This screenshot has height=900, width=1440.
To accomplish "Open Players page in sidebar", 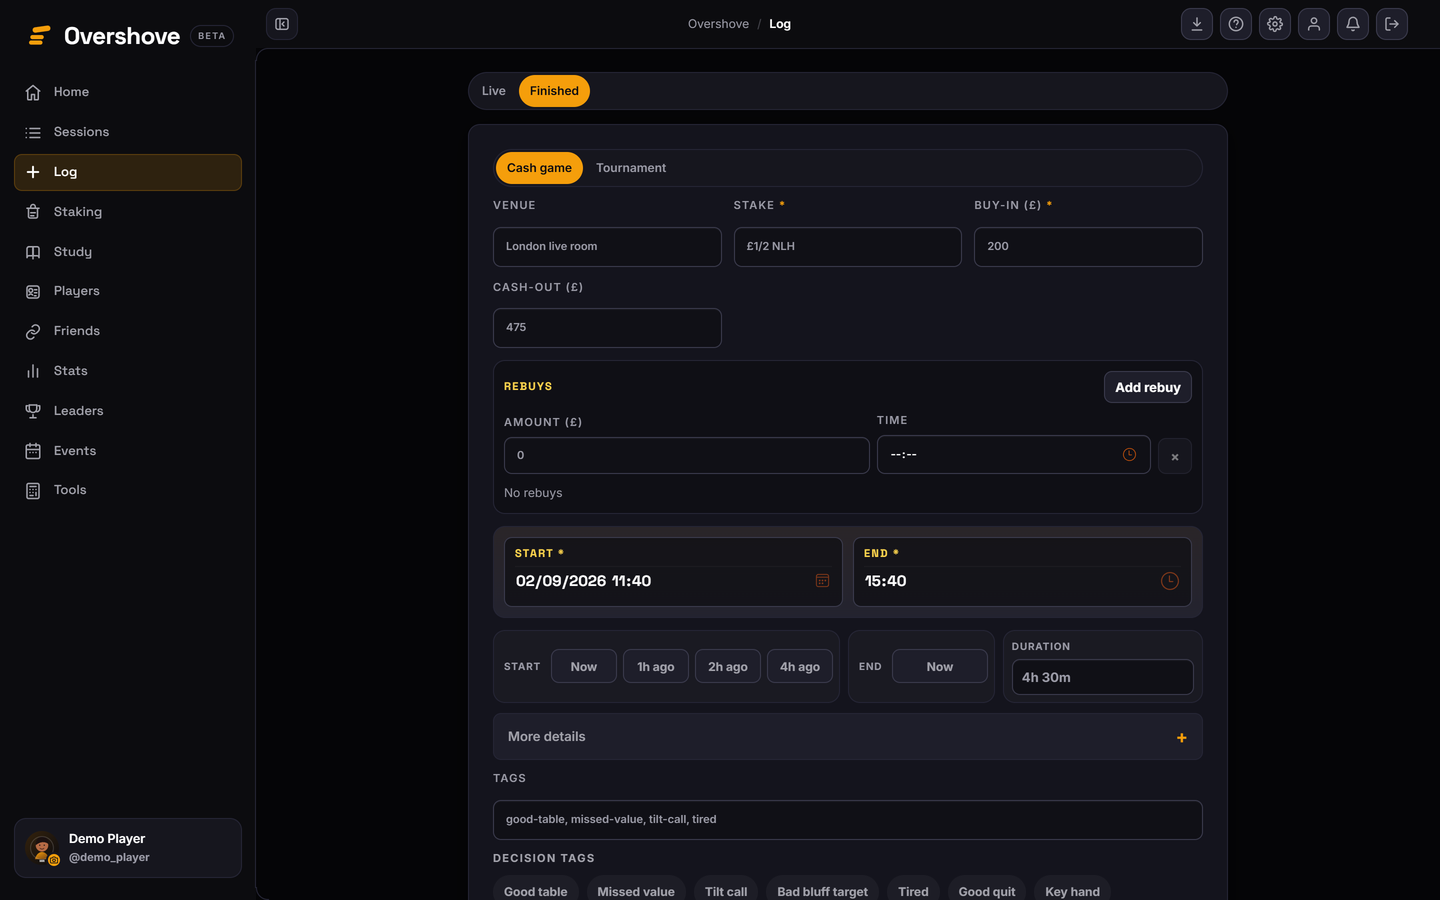I will (x=128, y=291).
